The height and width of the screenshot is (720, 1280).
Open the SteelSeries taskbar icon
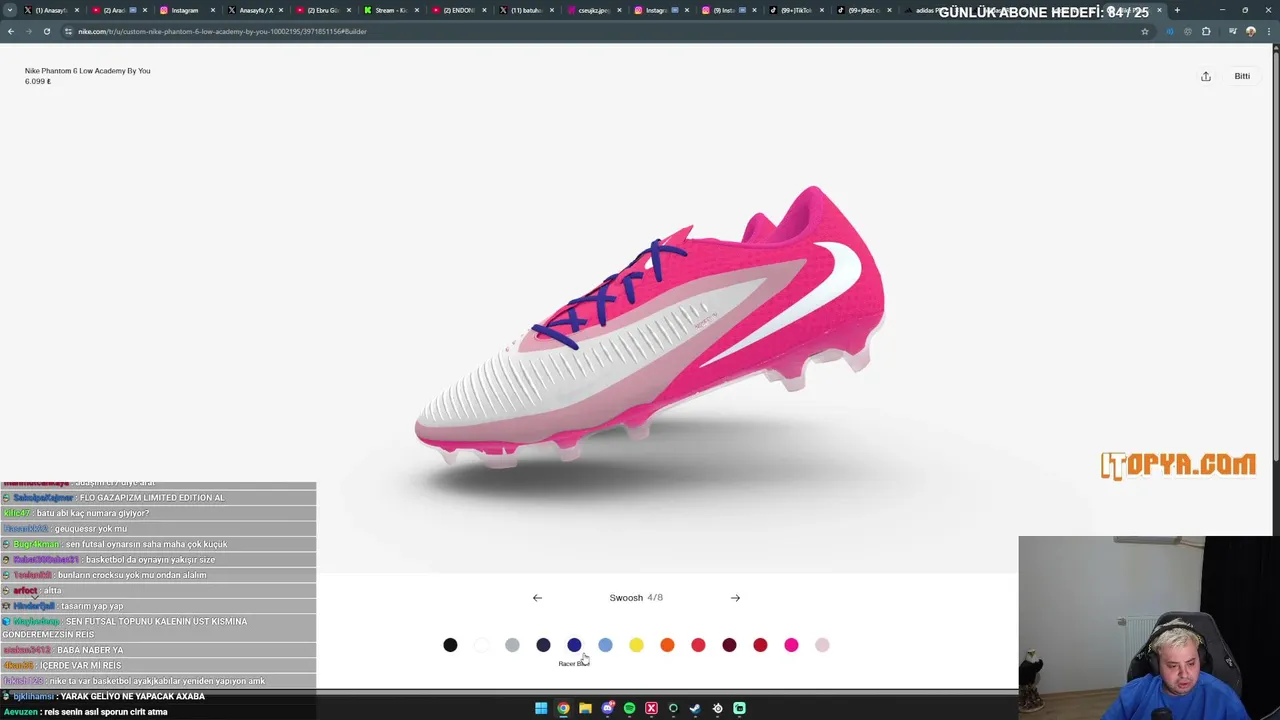point(717,708)
